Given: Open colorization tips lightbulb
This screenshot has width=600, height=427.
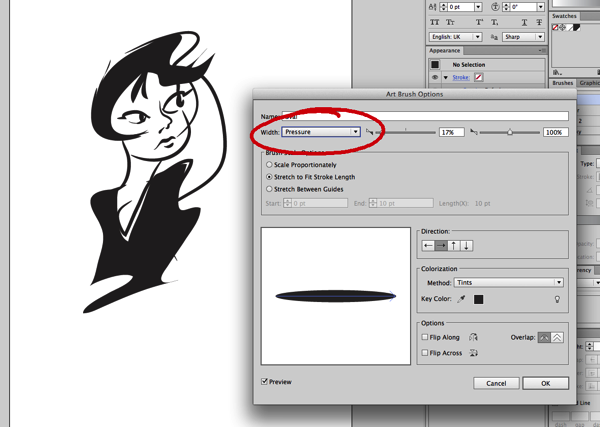Looking at the screenshot, I should click(558, 299).
